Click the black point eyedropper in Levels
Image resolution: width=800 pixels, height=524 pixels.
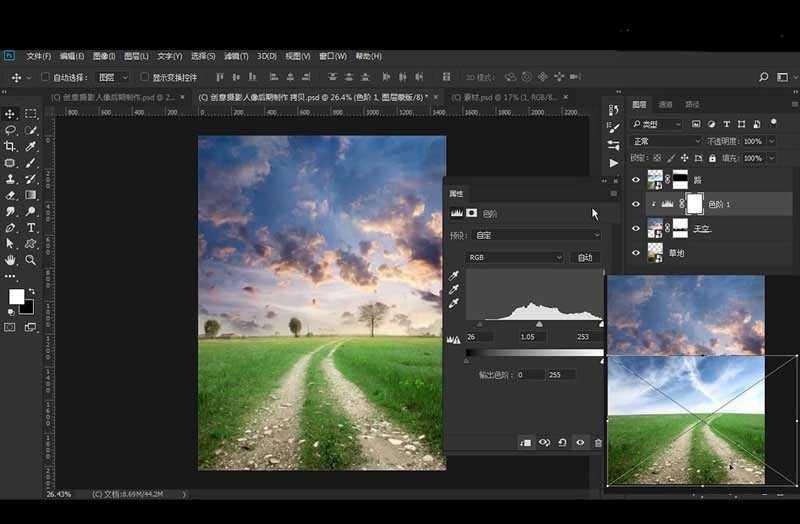click(454, 275)
